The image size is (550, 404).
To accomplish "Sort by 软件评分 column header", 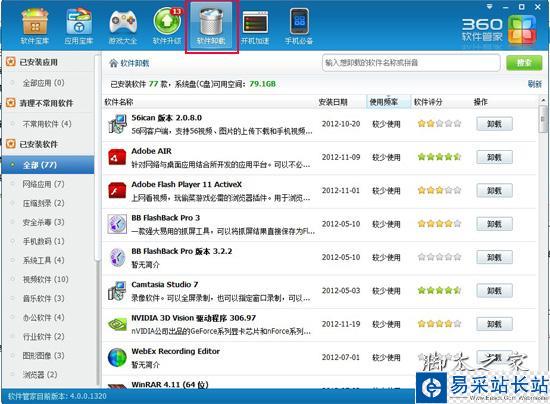I will [428, 102].
